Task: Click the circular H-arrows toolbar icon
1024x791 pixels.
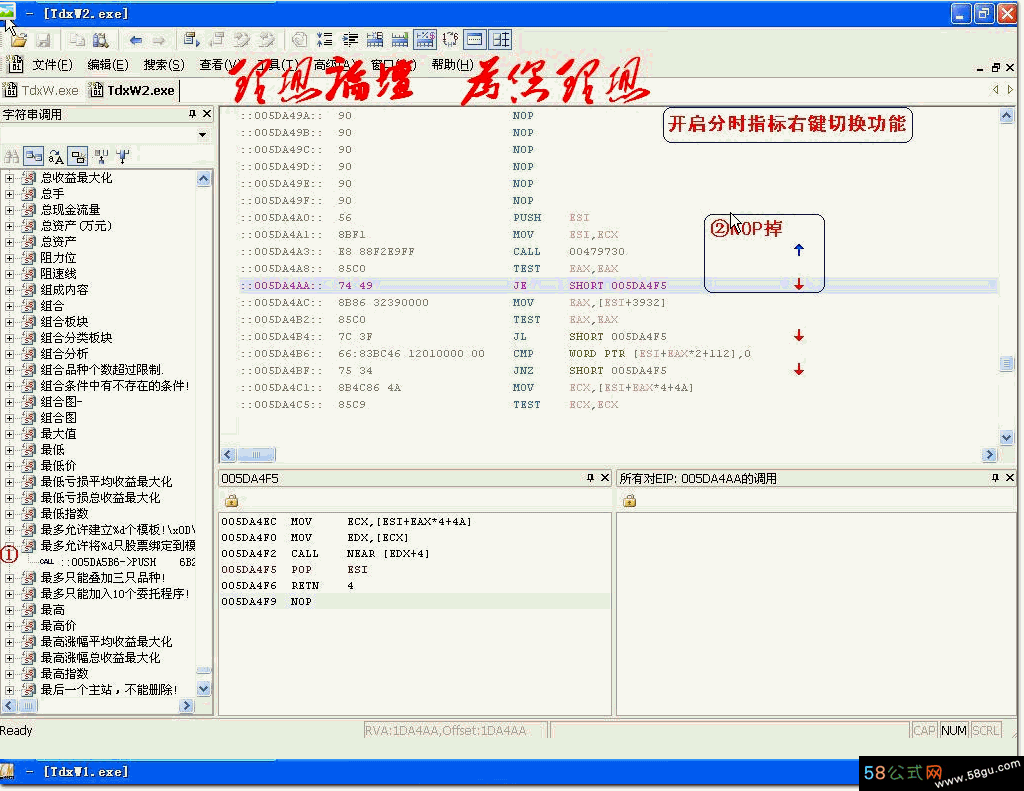Action: [x=450, y=40]
